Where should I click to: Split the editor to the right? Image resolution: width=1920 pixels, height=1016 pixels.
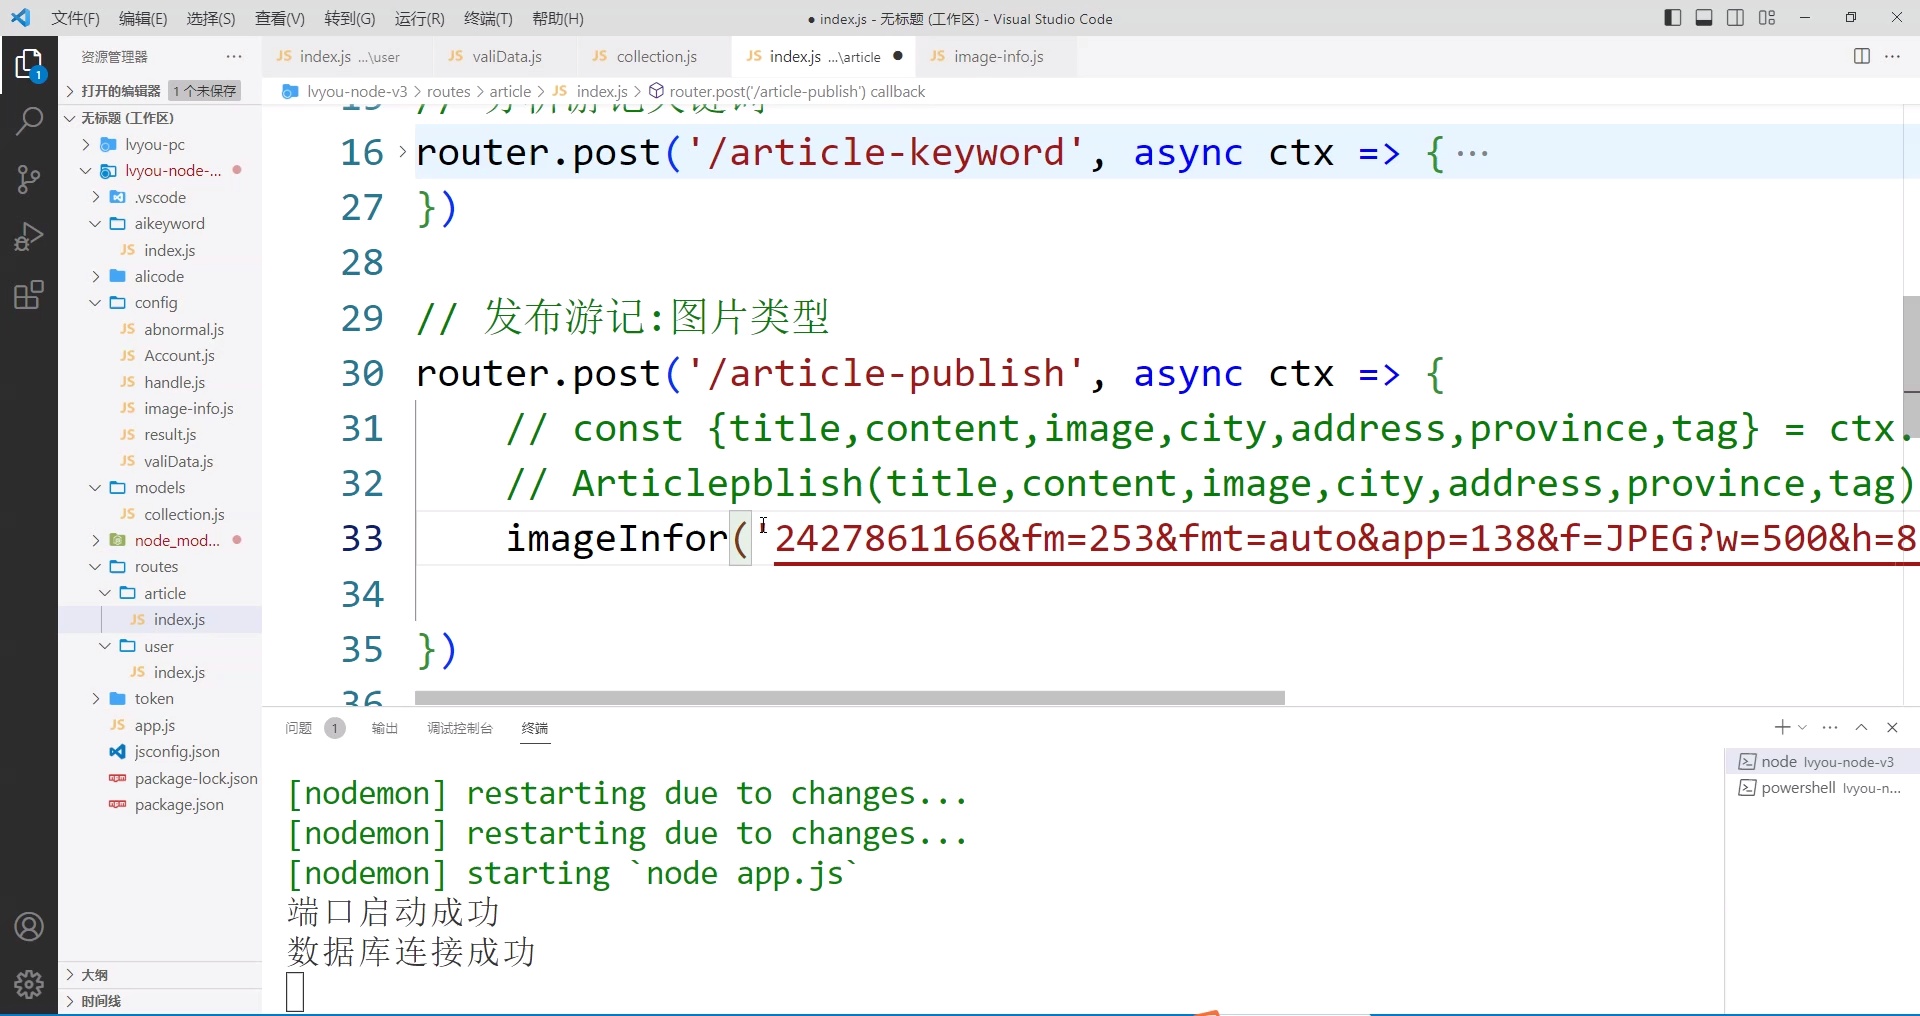pyautogui.click(x=1861, y=57)
